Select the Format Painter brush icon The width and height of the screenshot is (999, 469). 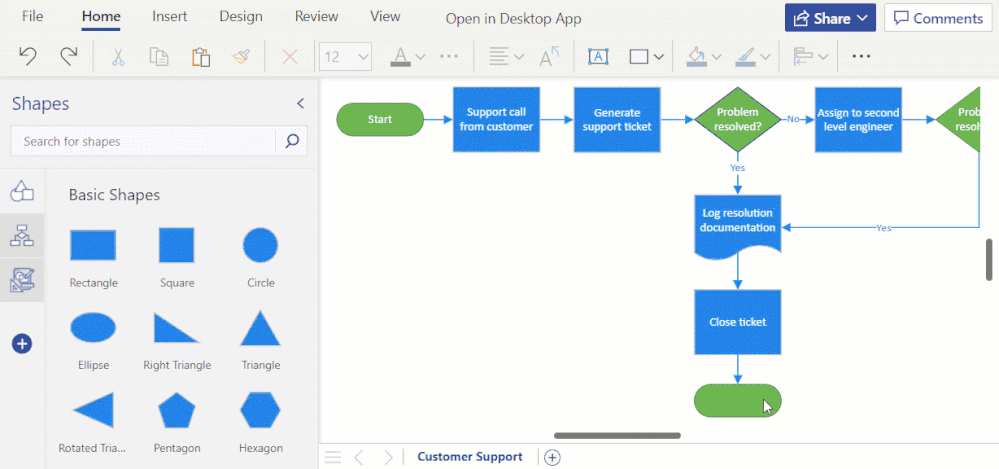tap(241, 57)
